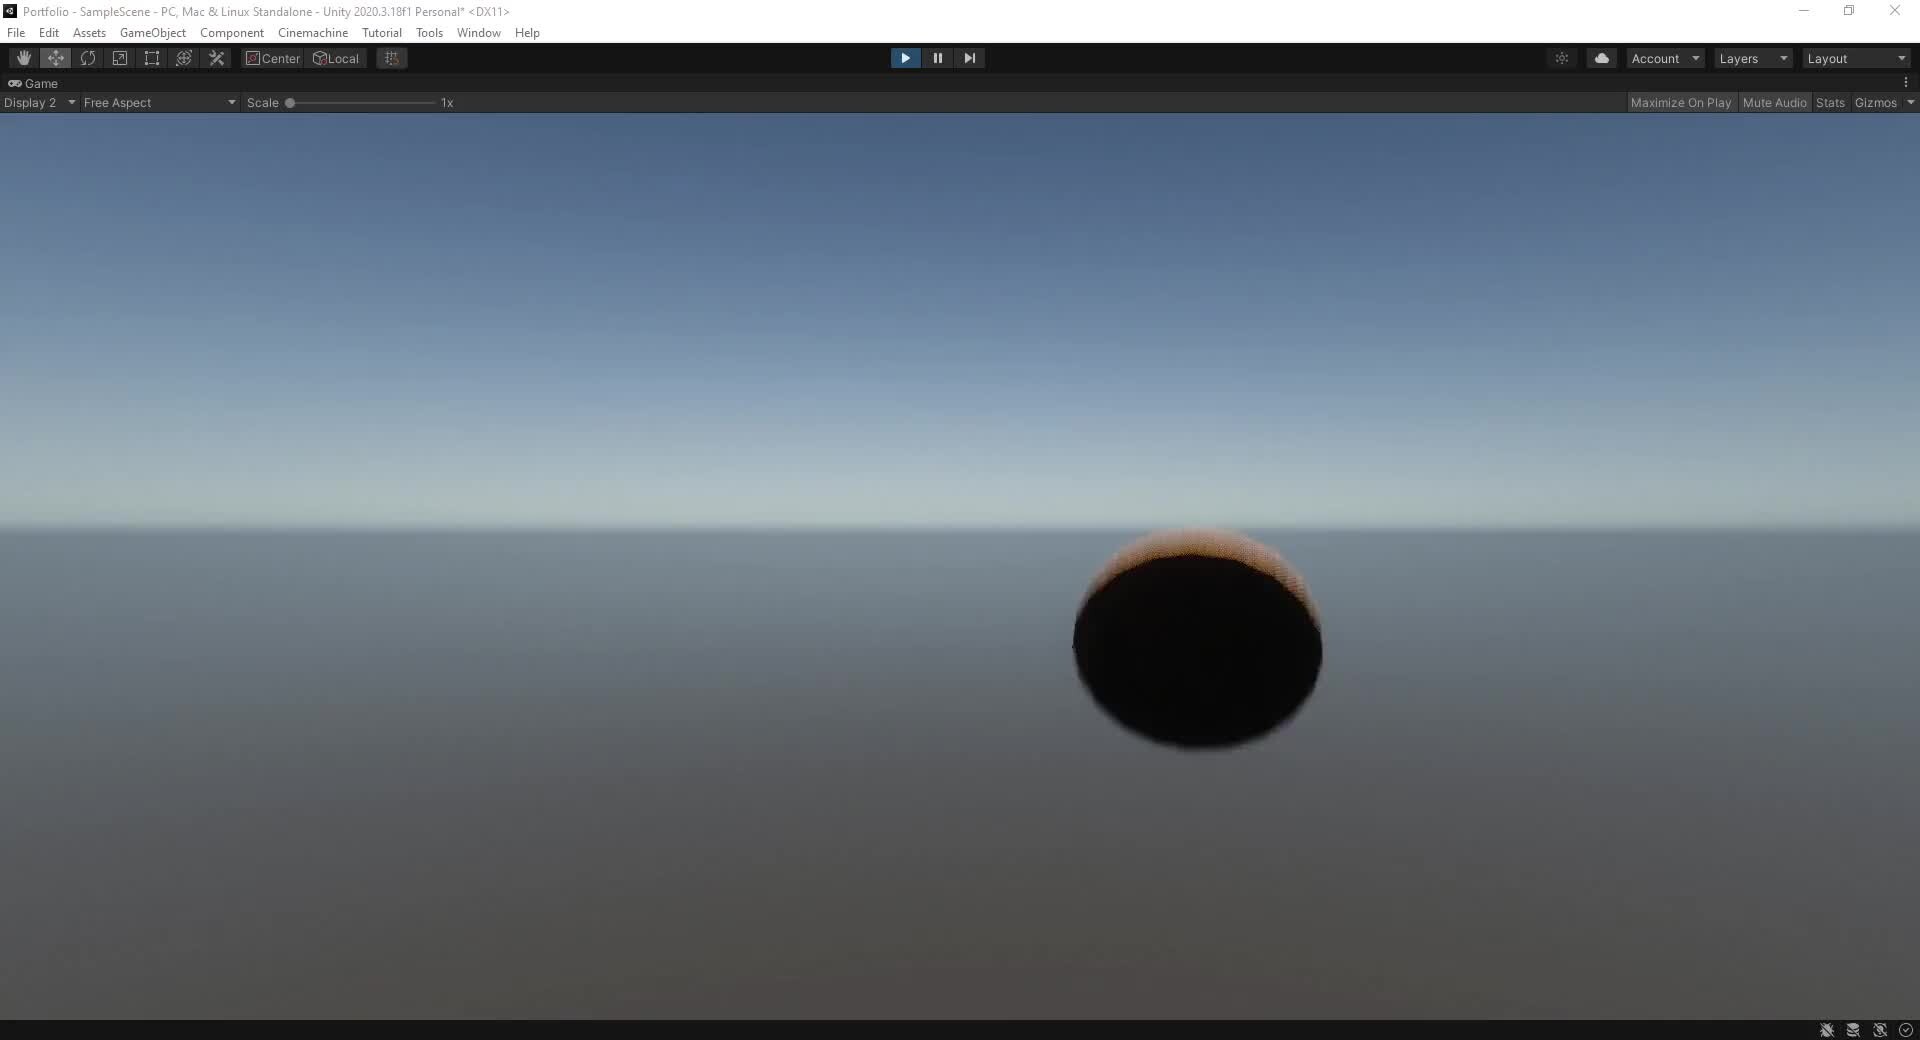Toggle Maximize On Play

[1681, 102]
